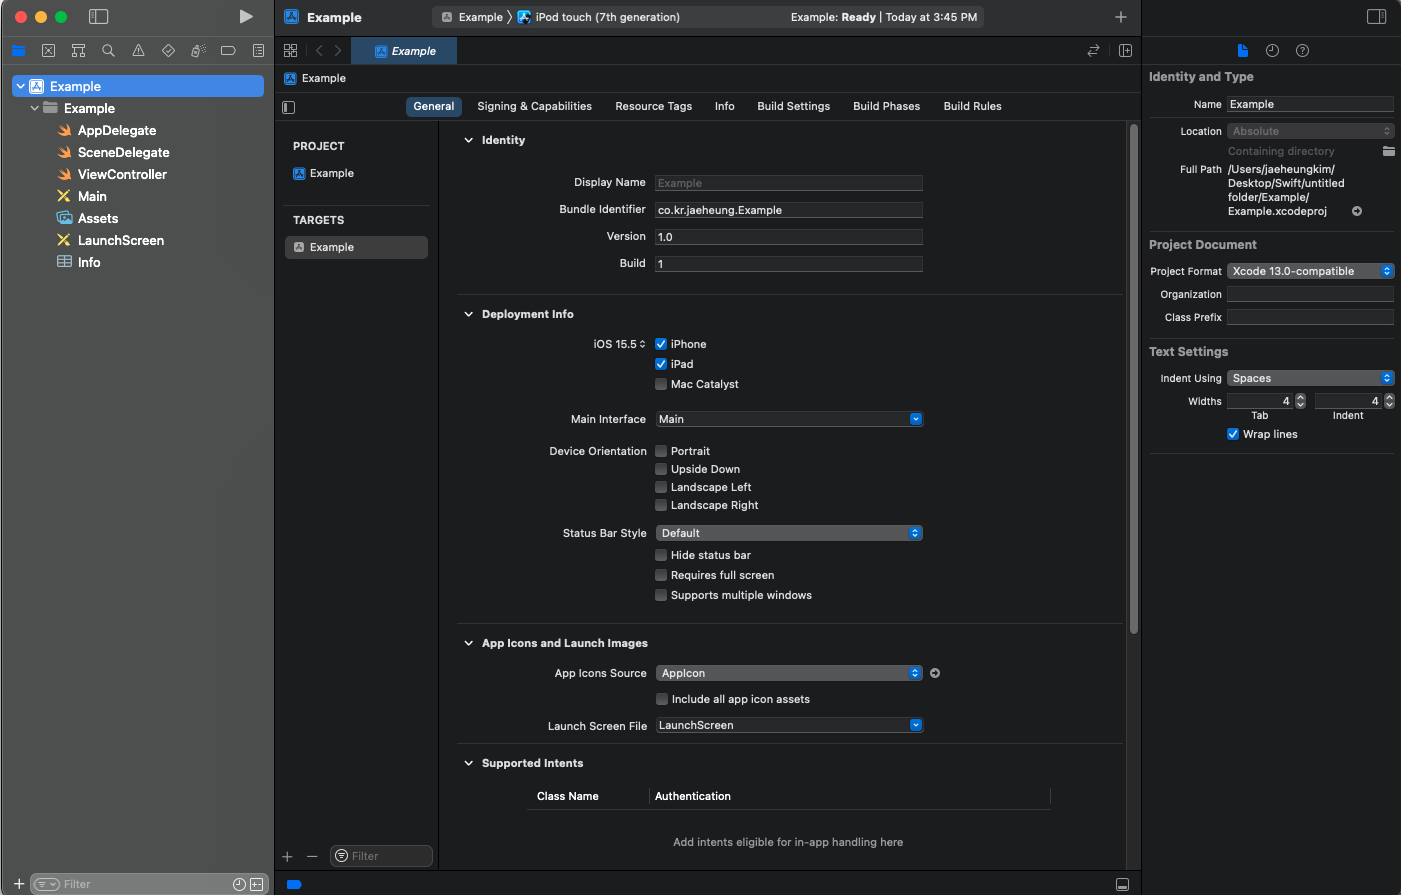Open the Issue navigator warning icon
The image size is (1401, 895).
click(138, 50)
